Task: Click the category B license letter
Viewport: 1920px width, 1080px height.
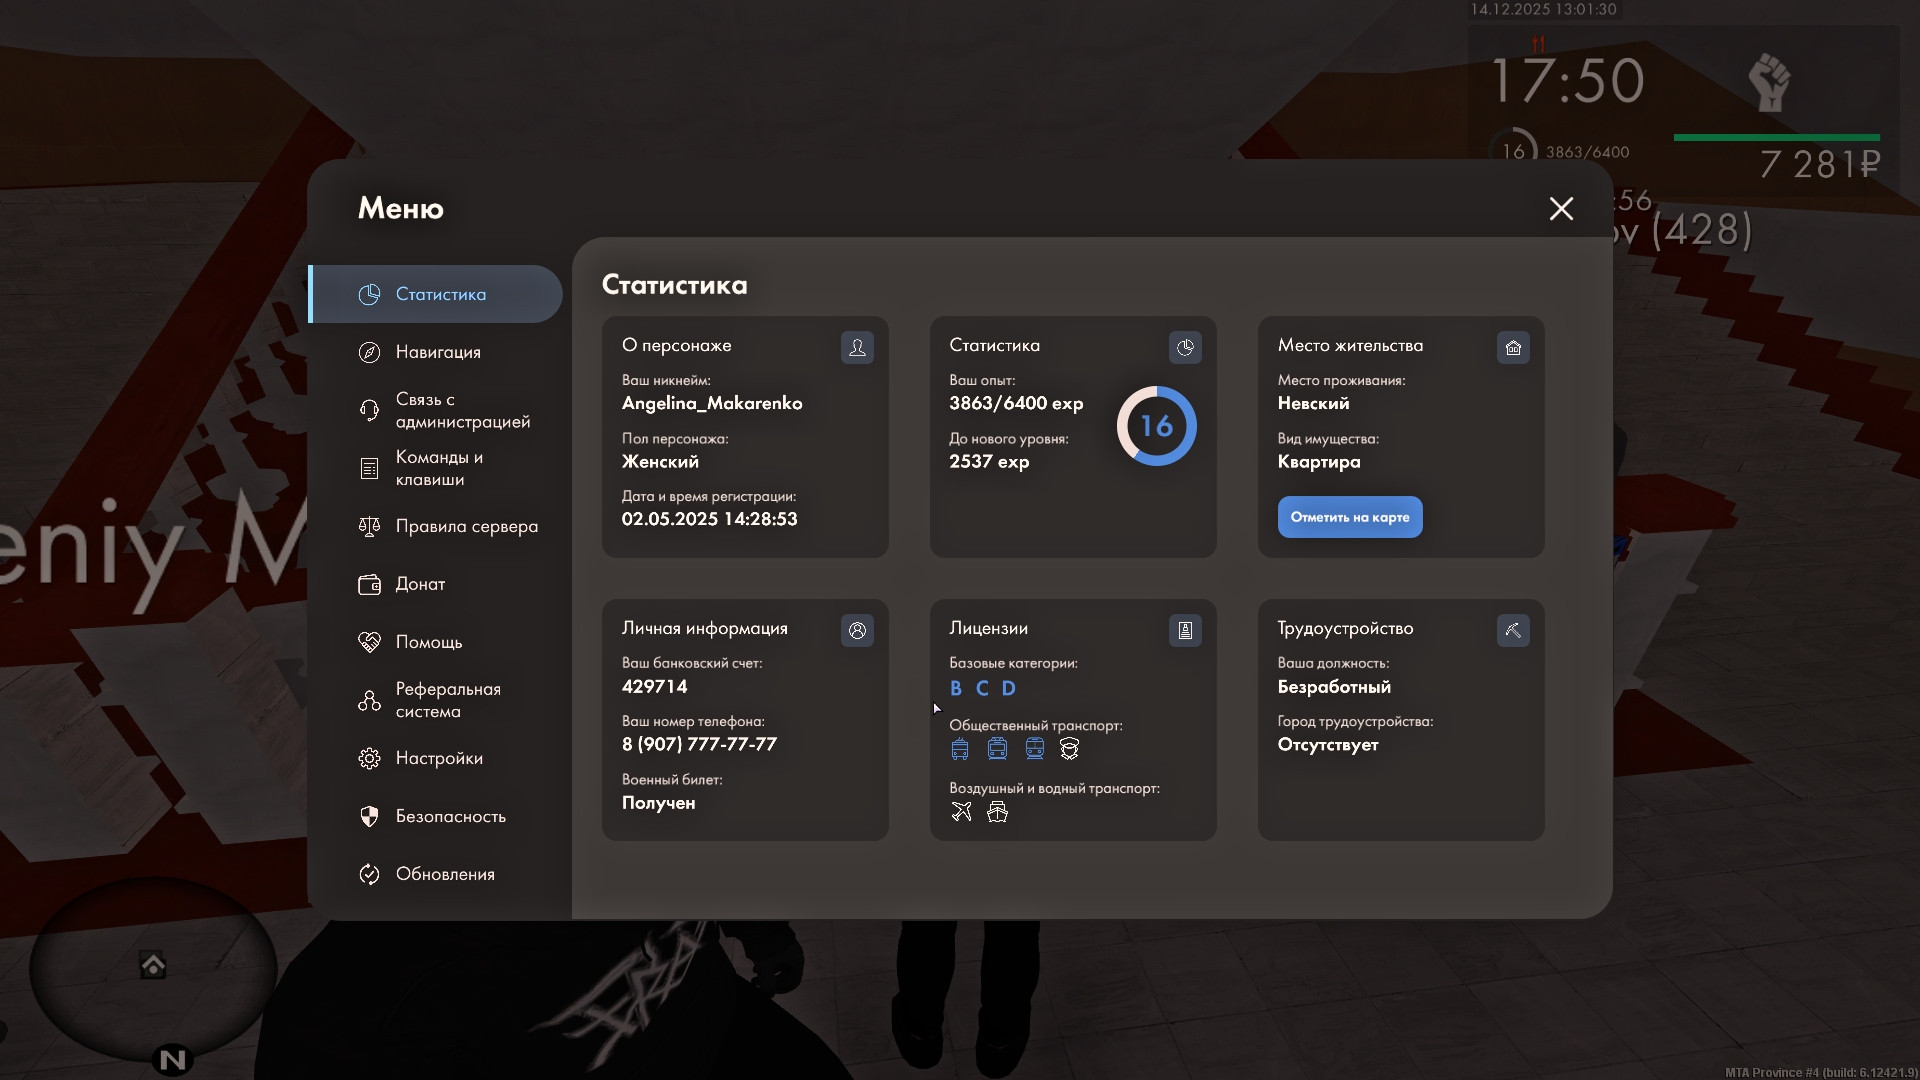Action: tap(955, 688)
